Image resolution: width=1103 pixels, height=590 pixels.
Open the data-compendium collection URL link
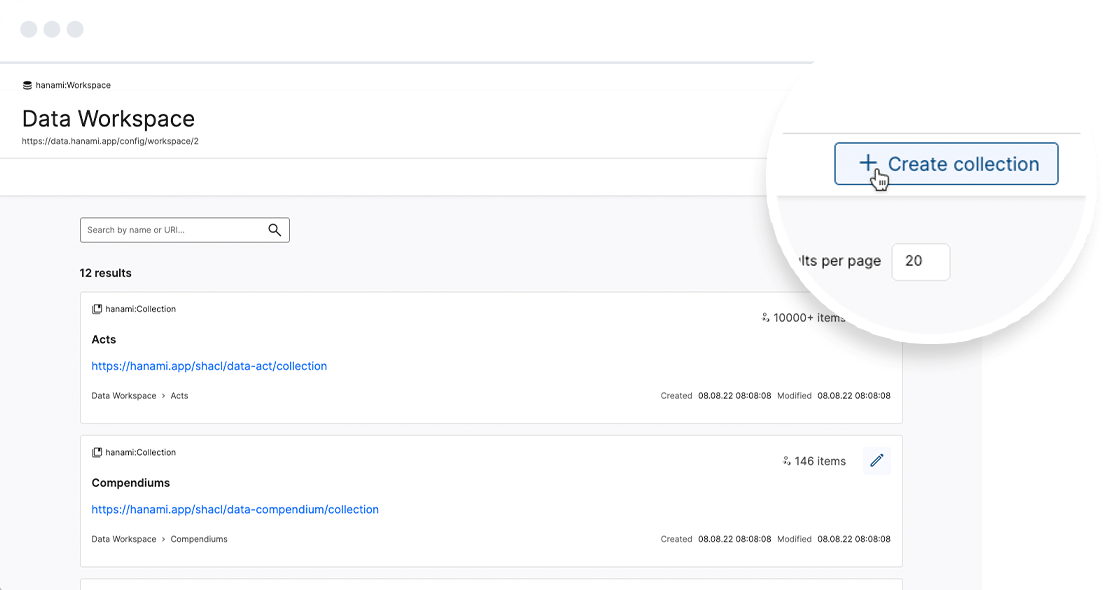[x=235, y=509]
